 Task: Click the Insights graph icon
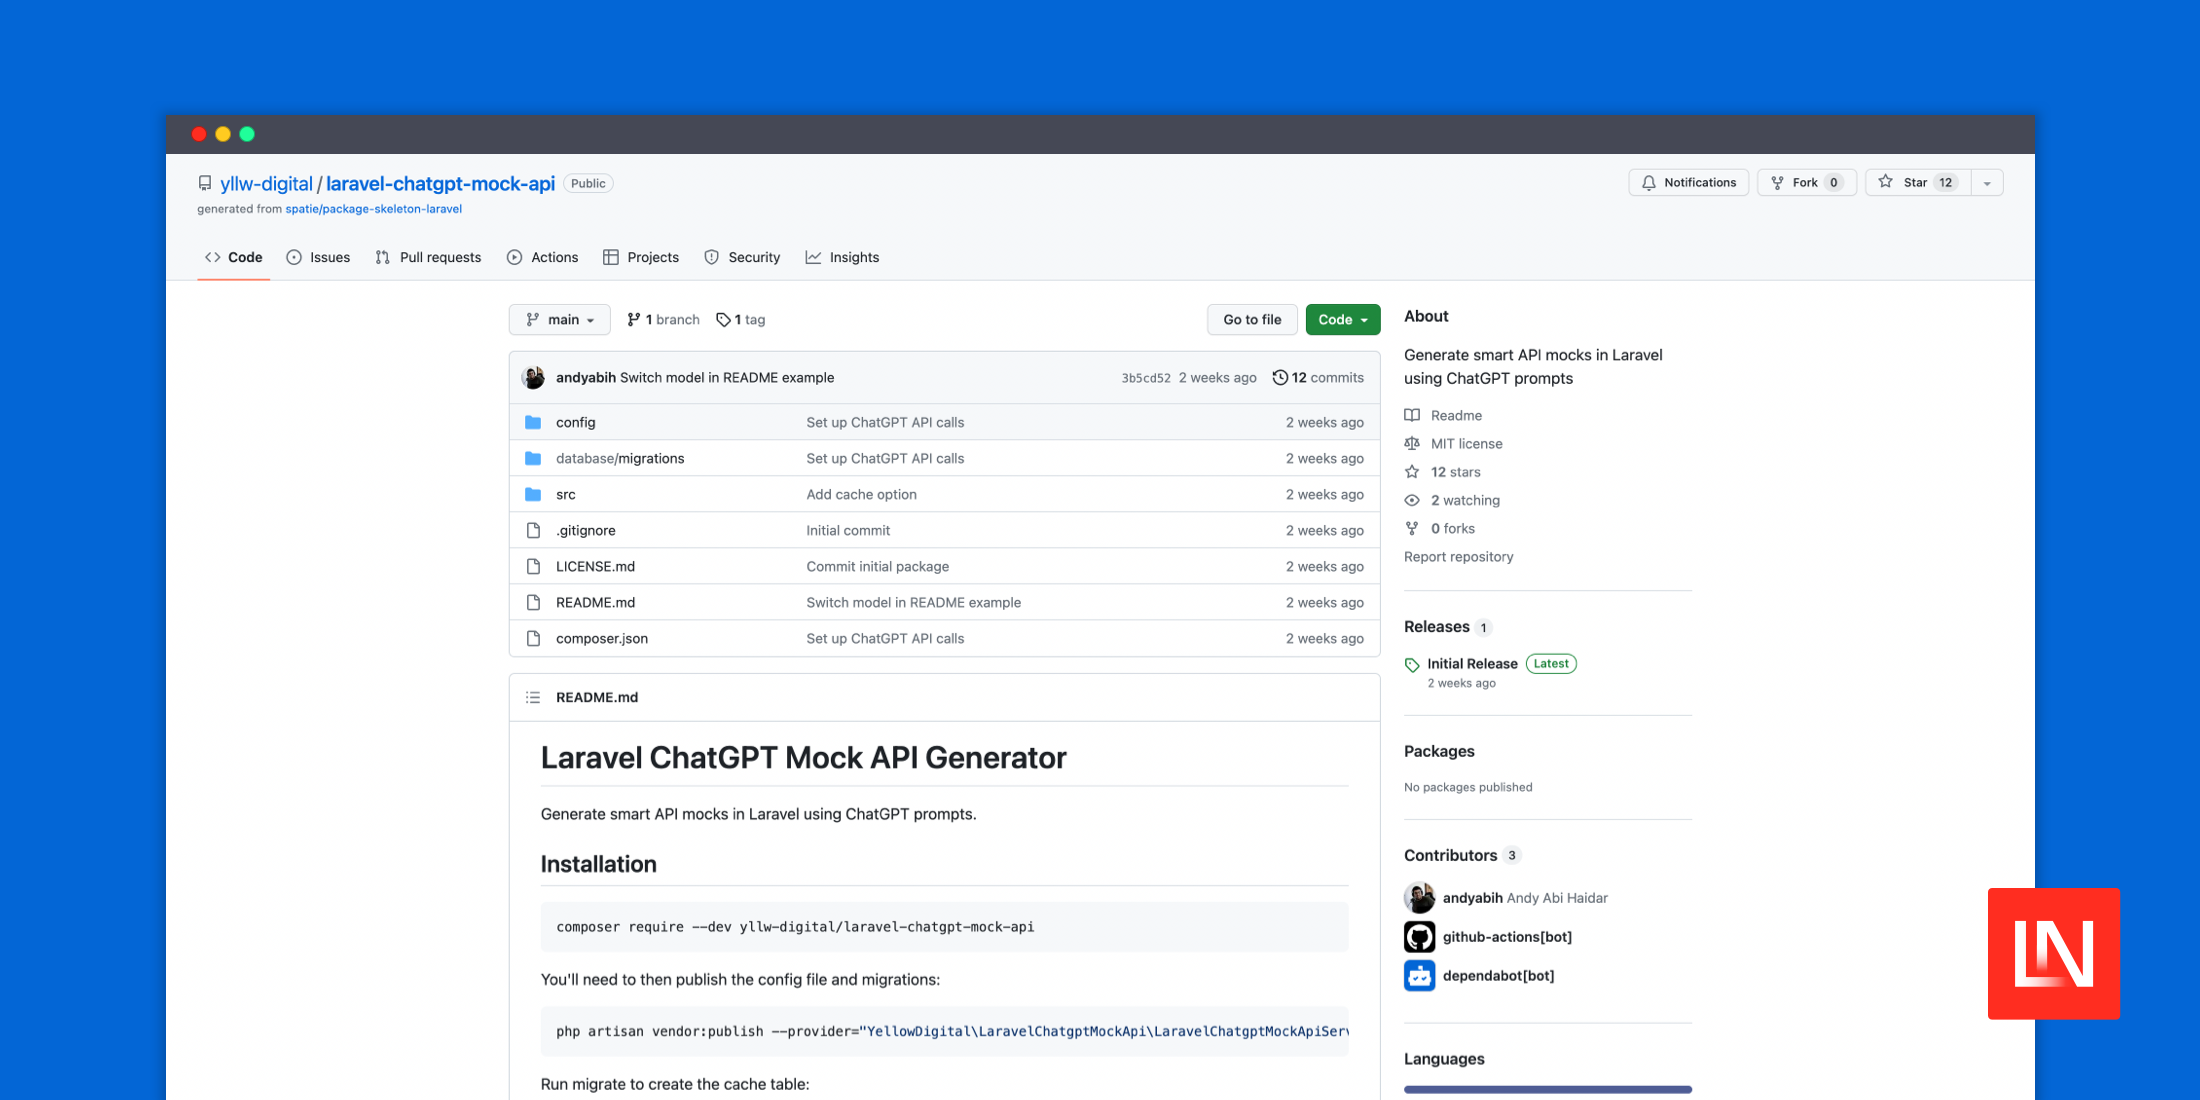[815, 257]
